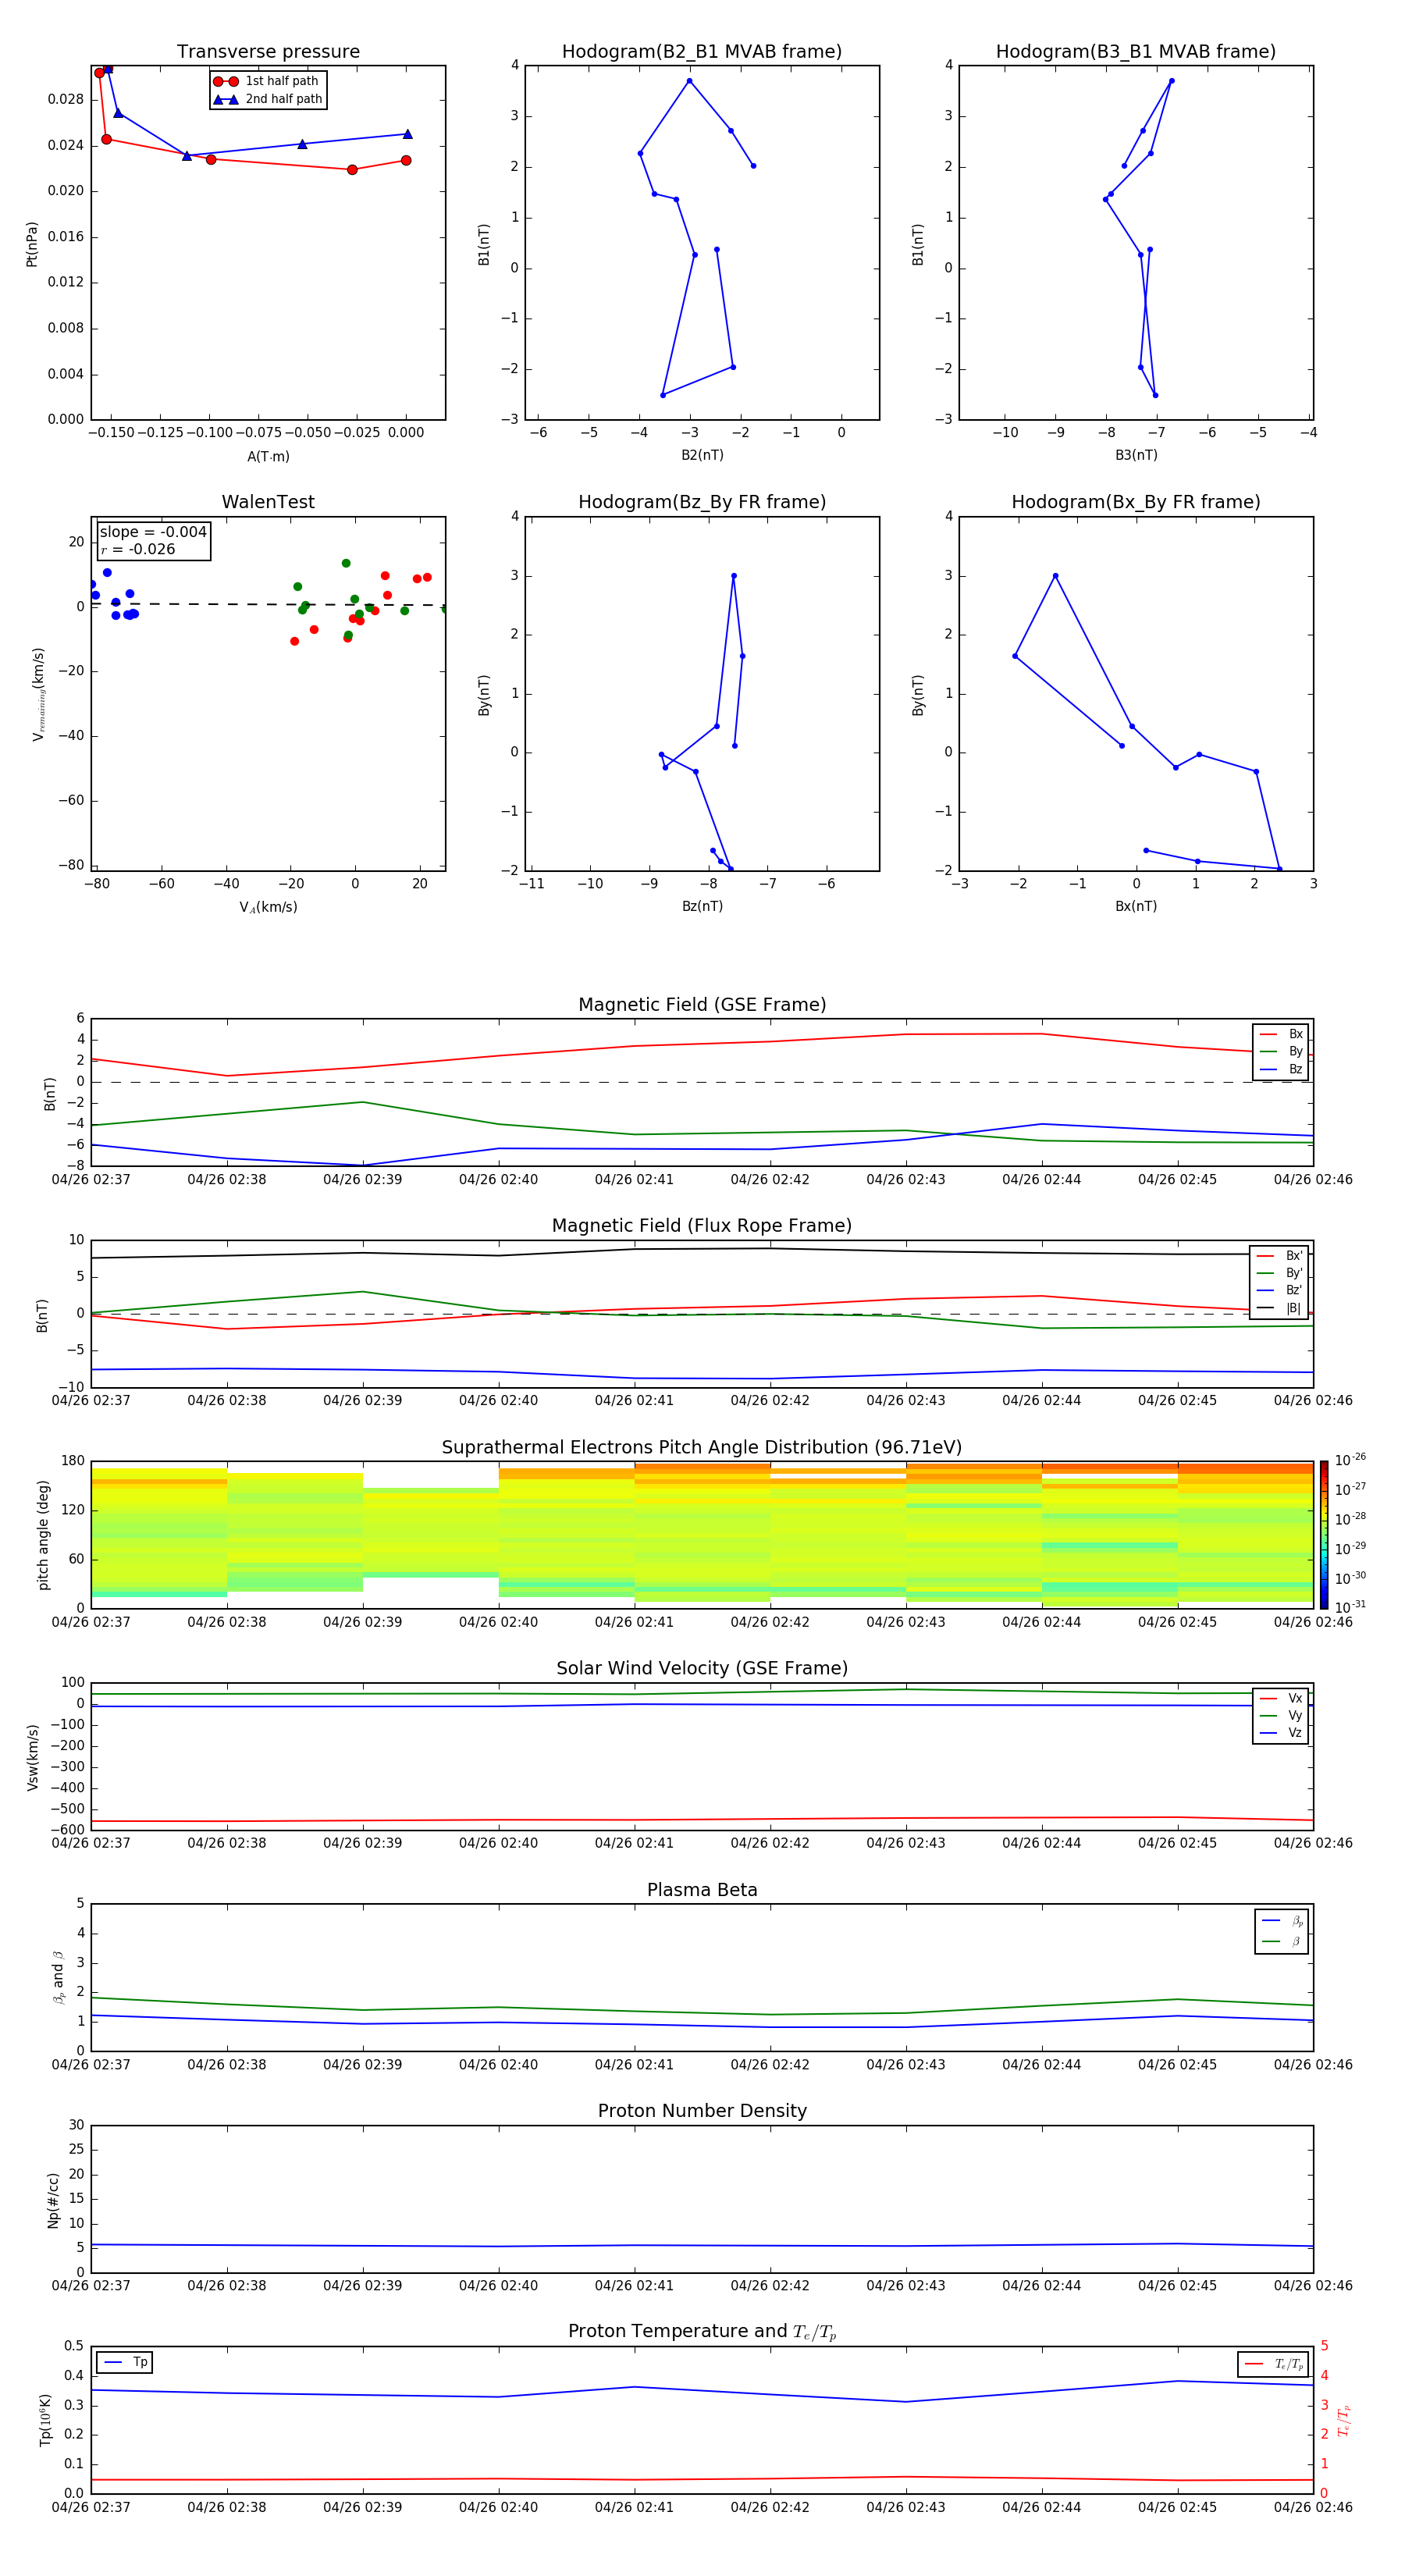Click the 'WalenTest' plot title
Image resolution: width=1405 pixels, height=2576 pixels.
[x=268, y=502]
